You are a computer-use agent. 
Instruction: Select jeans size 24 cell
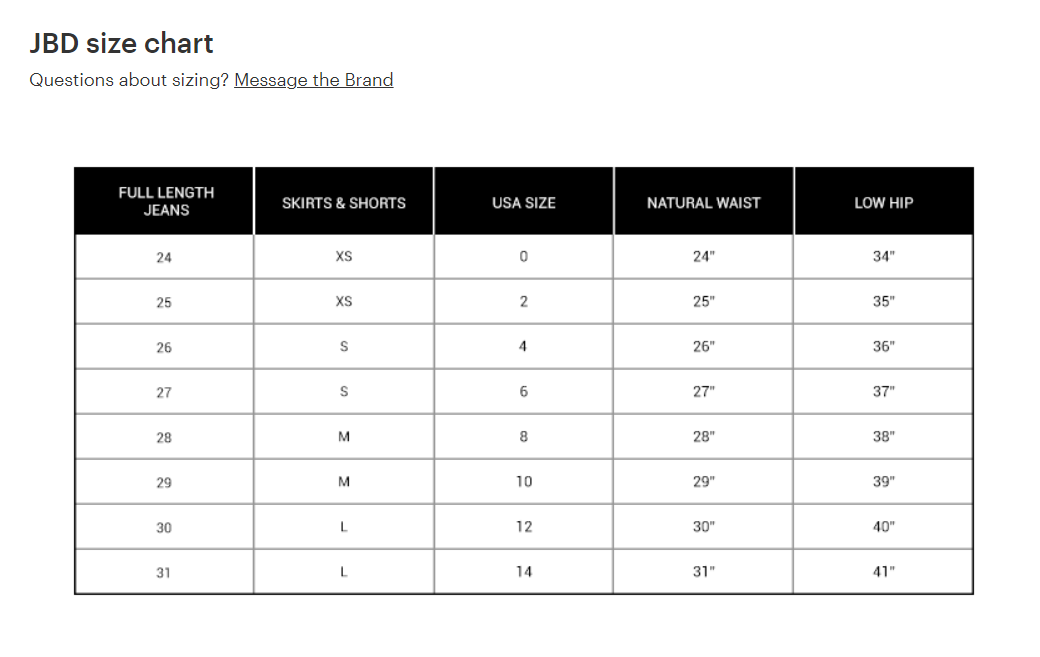(x=164, y=257)
